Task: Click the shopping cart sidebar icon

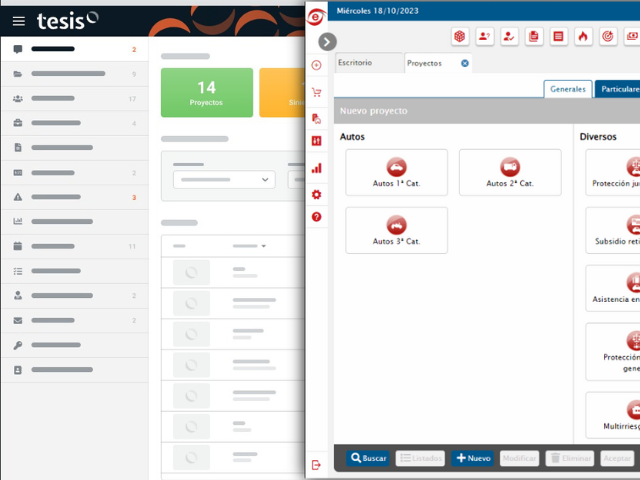Action: click(x=317, y=92)
